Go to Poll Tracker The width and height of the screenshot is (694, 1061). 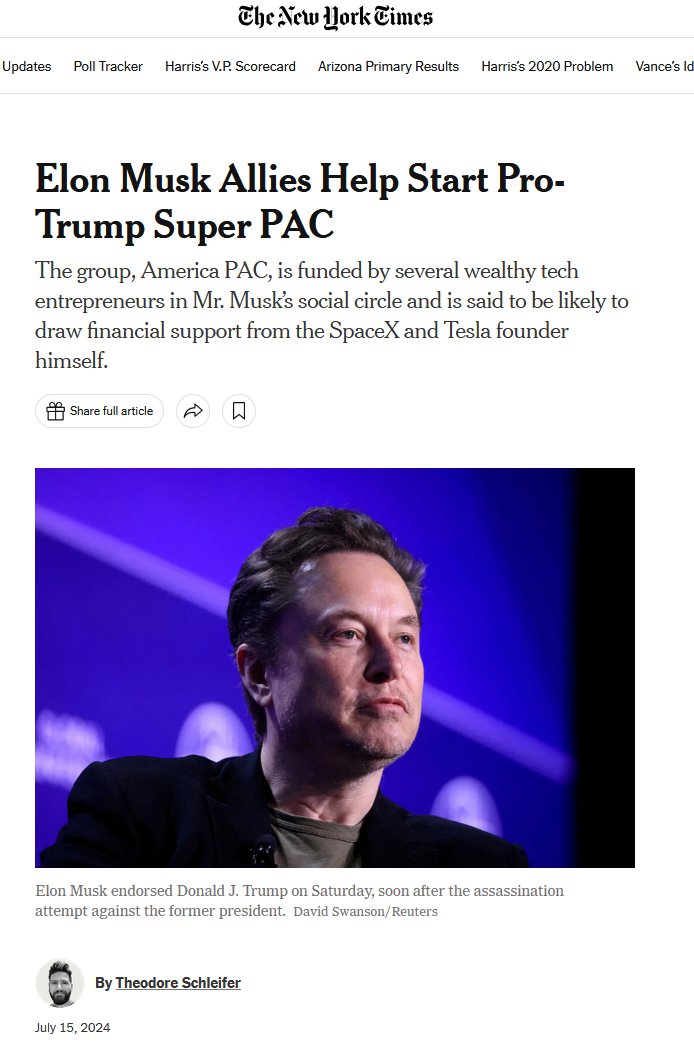108,66
